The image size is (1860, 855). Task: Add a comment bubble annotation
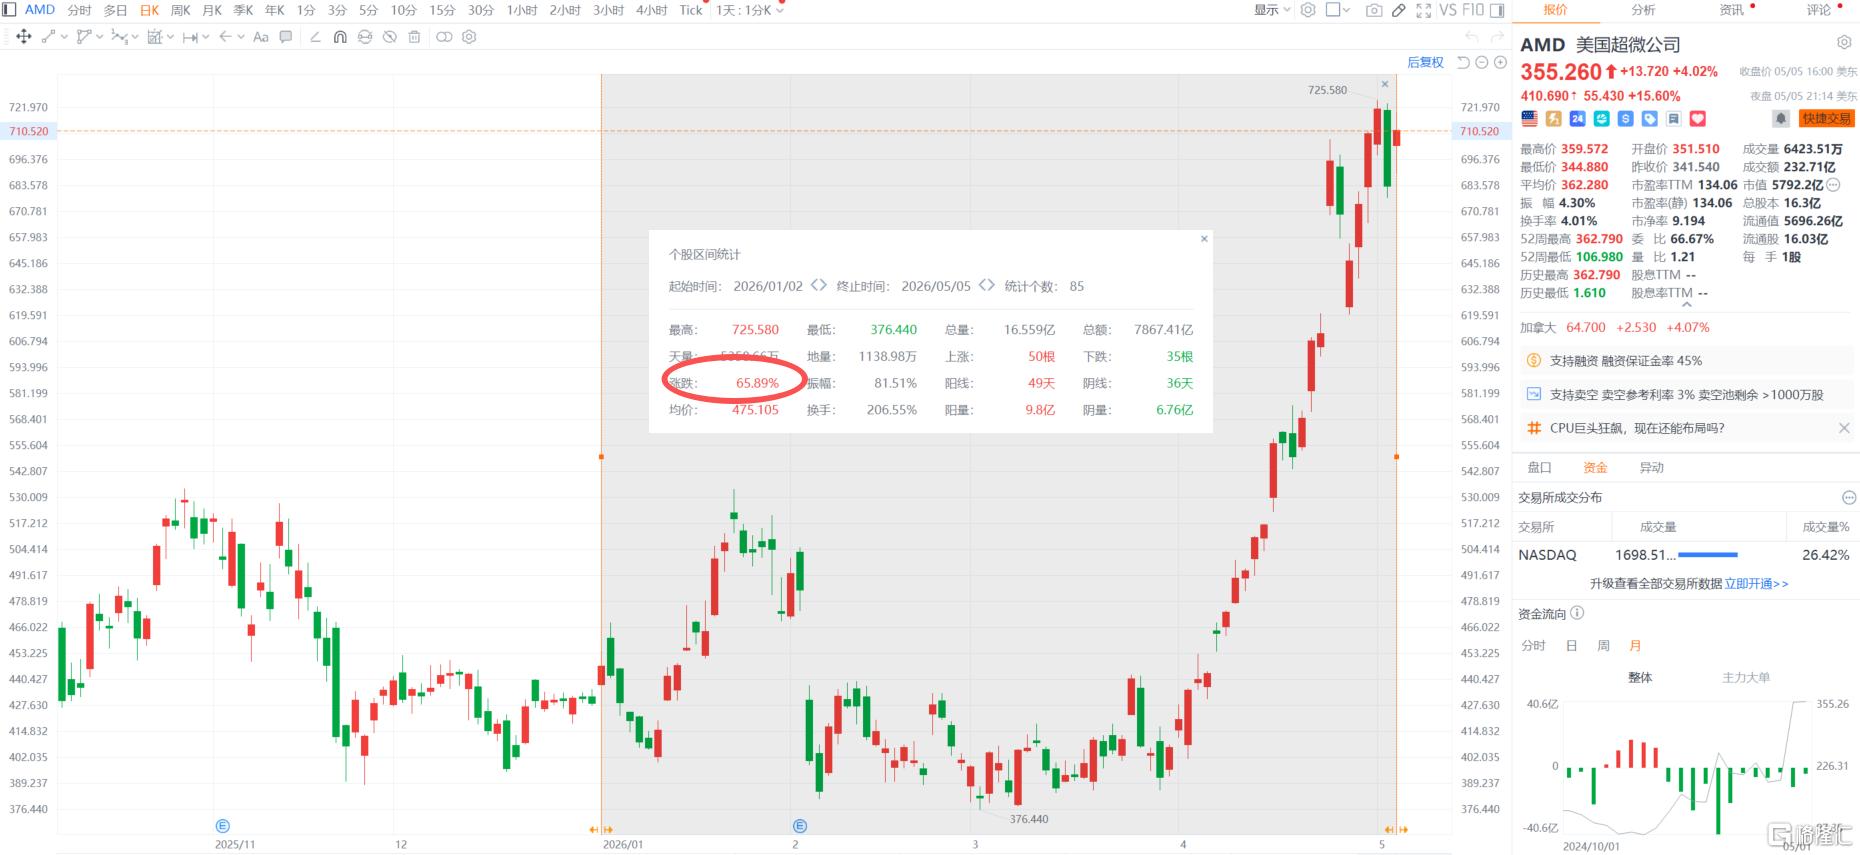[286, 37]
